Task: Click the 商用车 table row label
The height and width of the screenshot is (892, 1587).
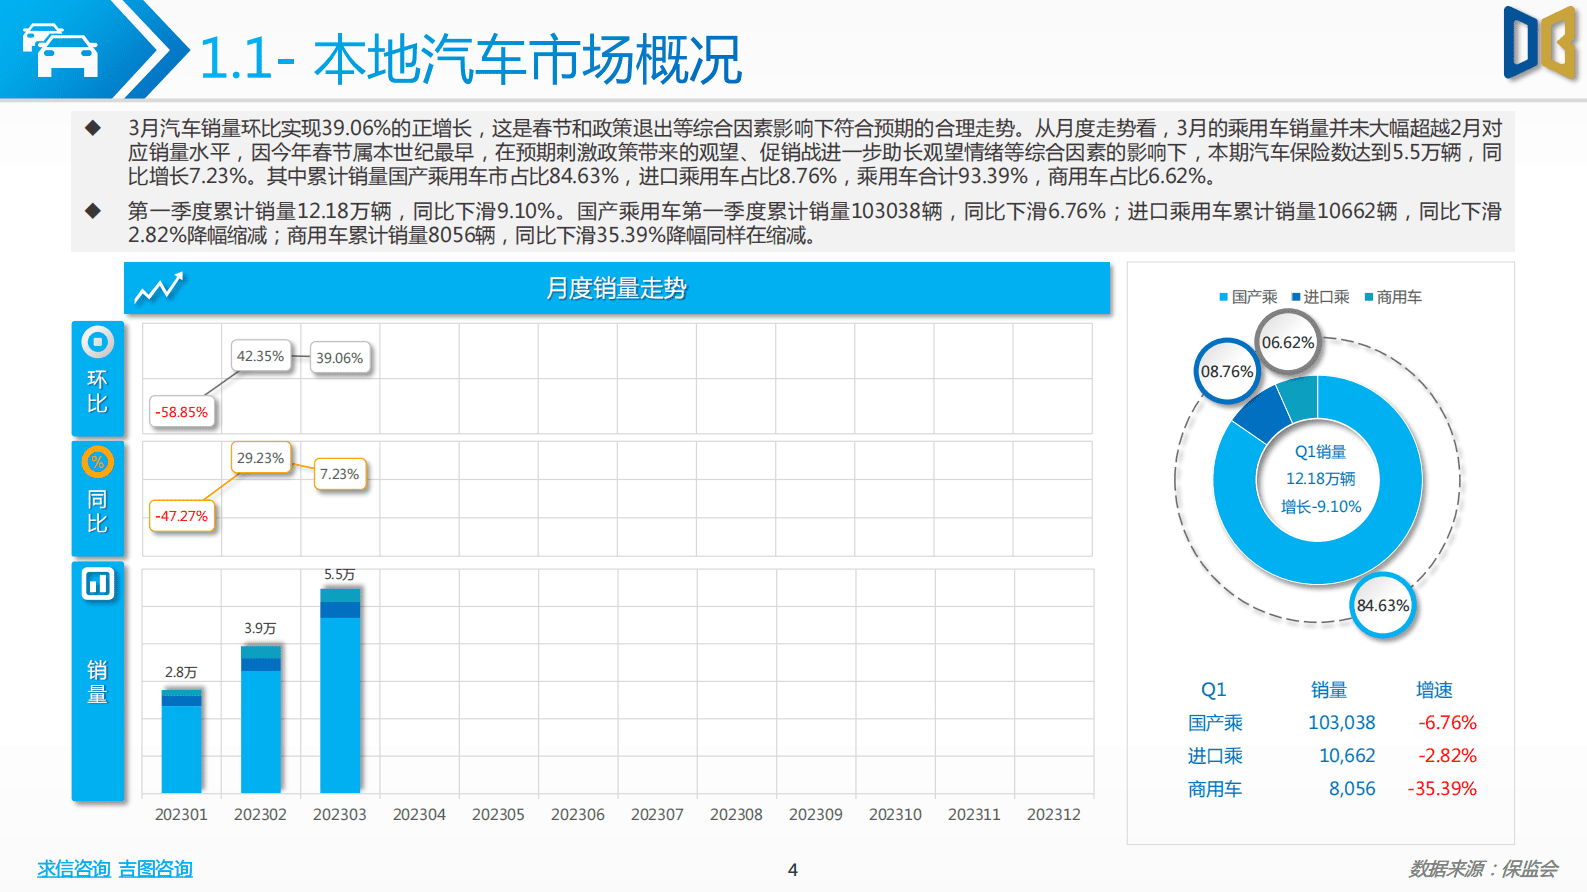Action: [1215, 789]
